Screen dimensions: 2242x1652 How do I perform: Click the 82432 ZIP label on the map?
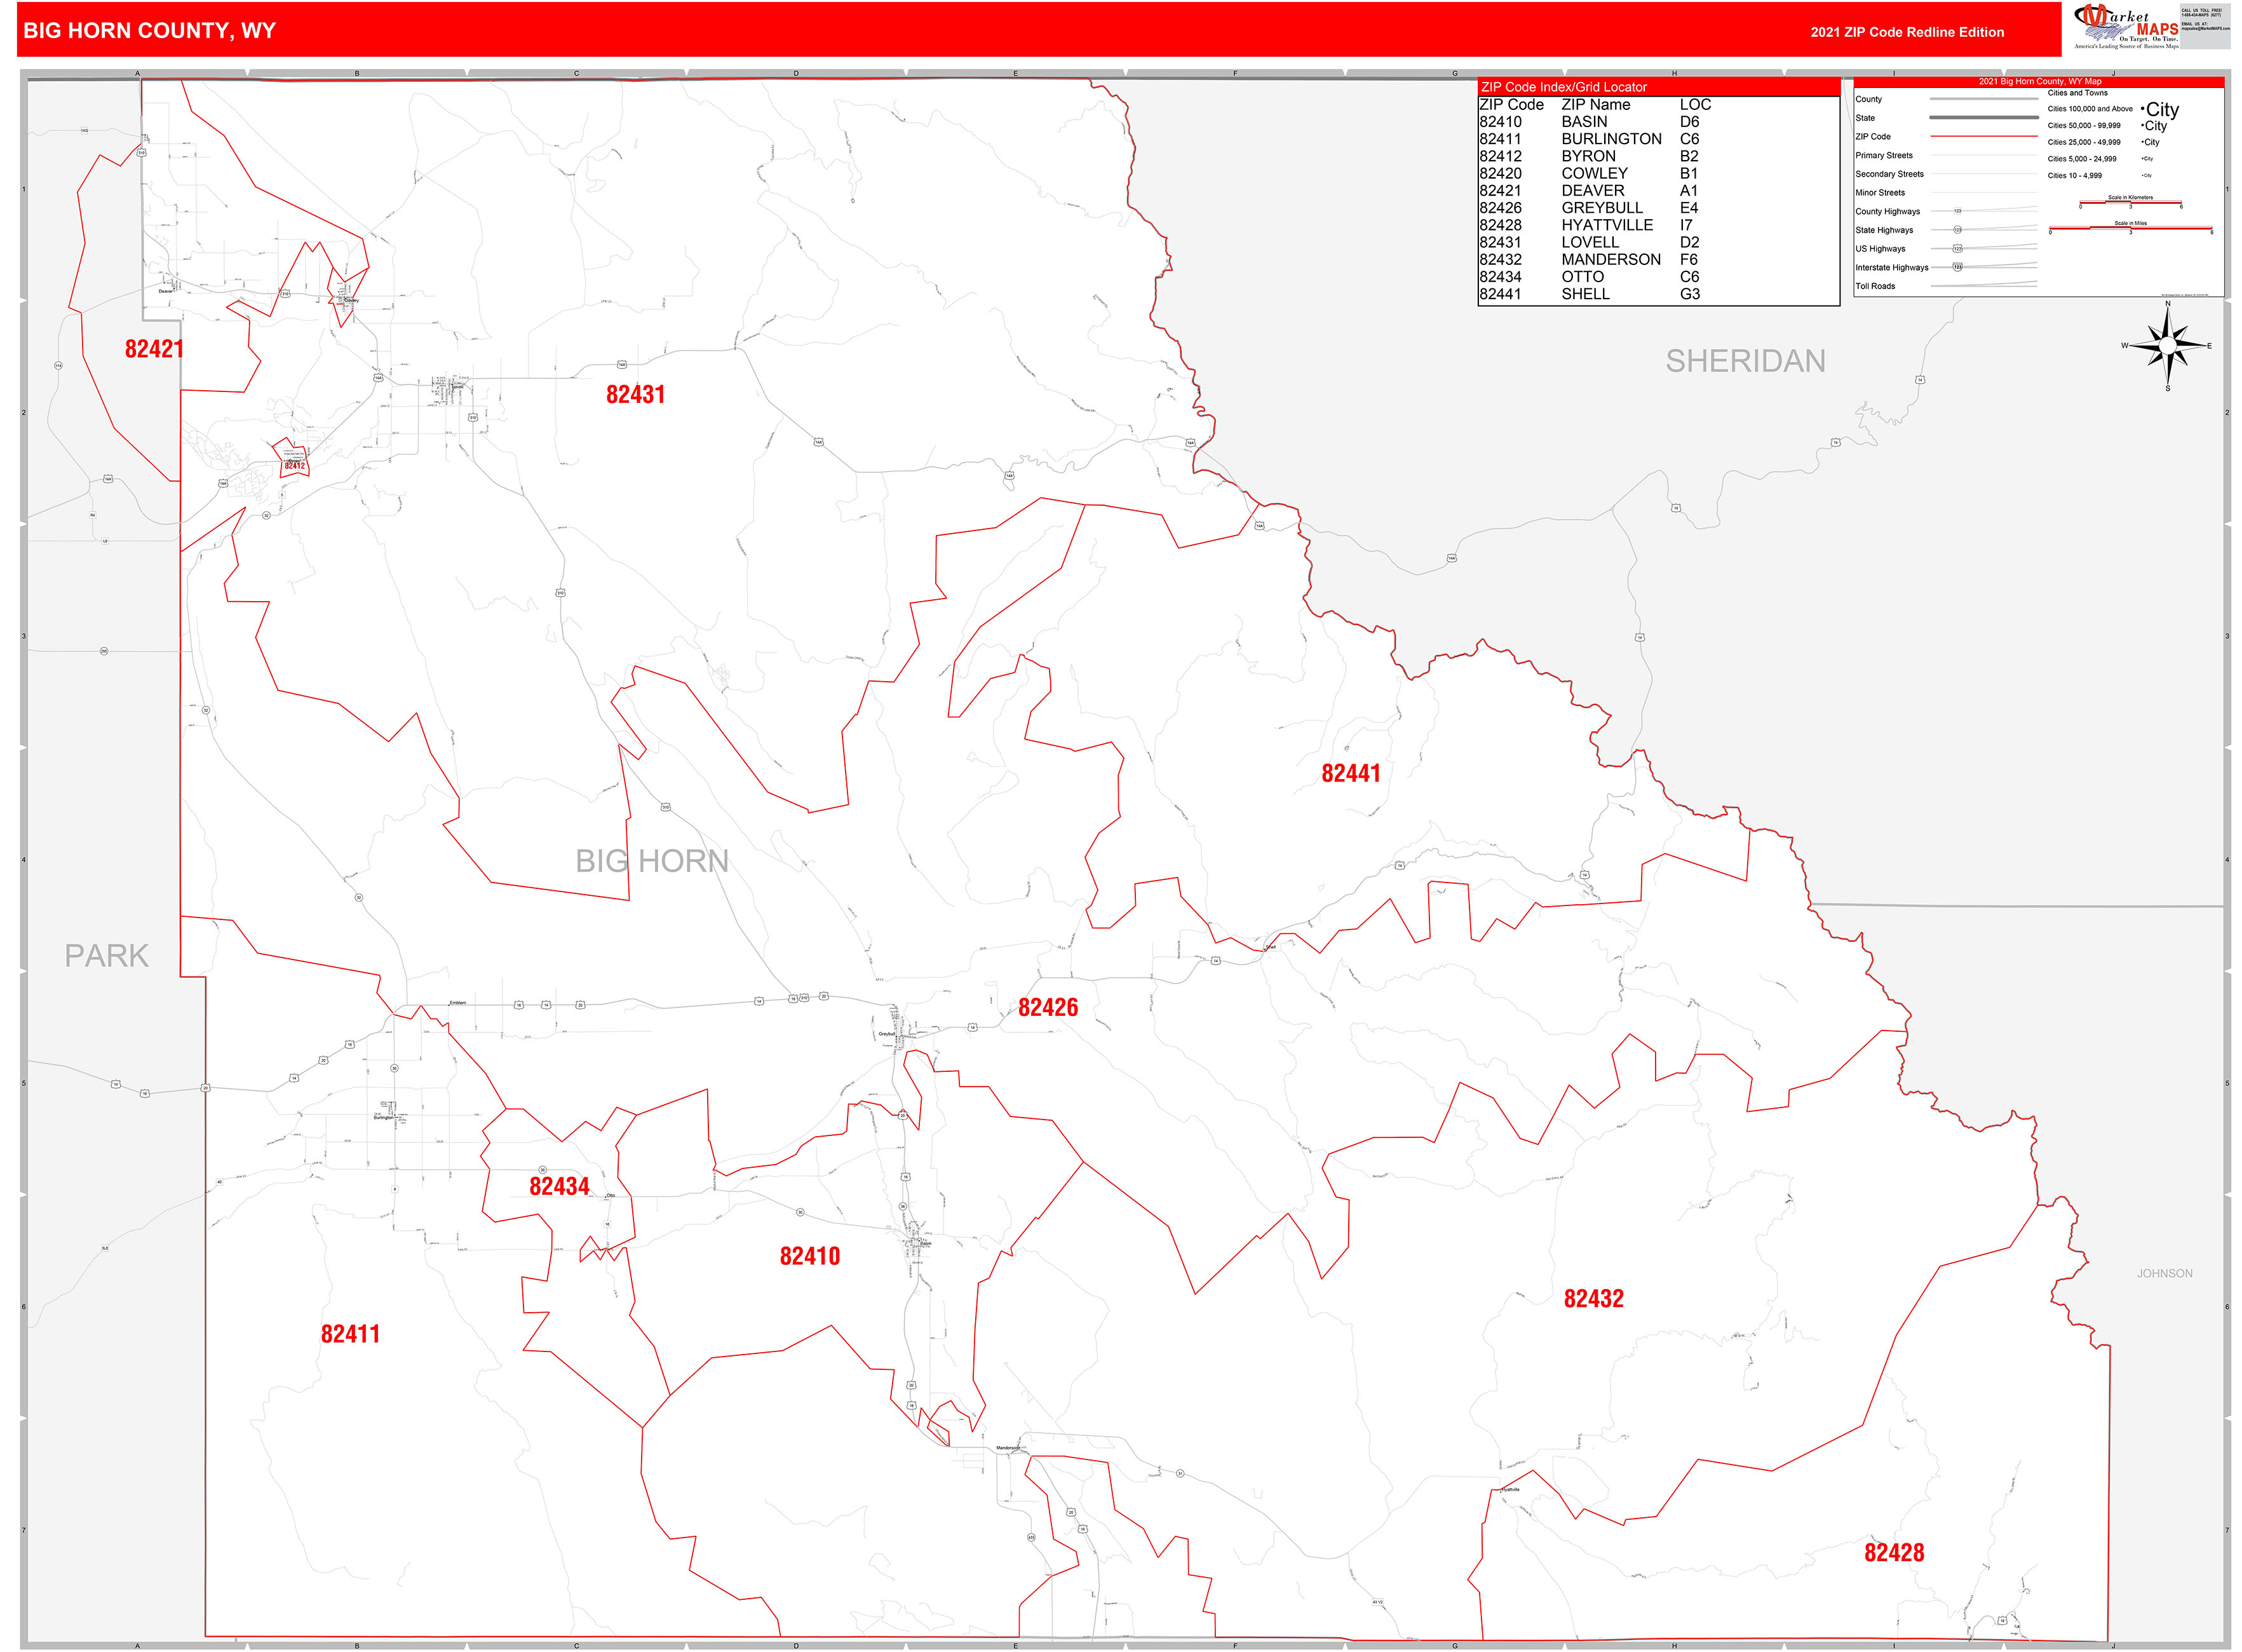pyautogui.click(x=1593, y=1299)
